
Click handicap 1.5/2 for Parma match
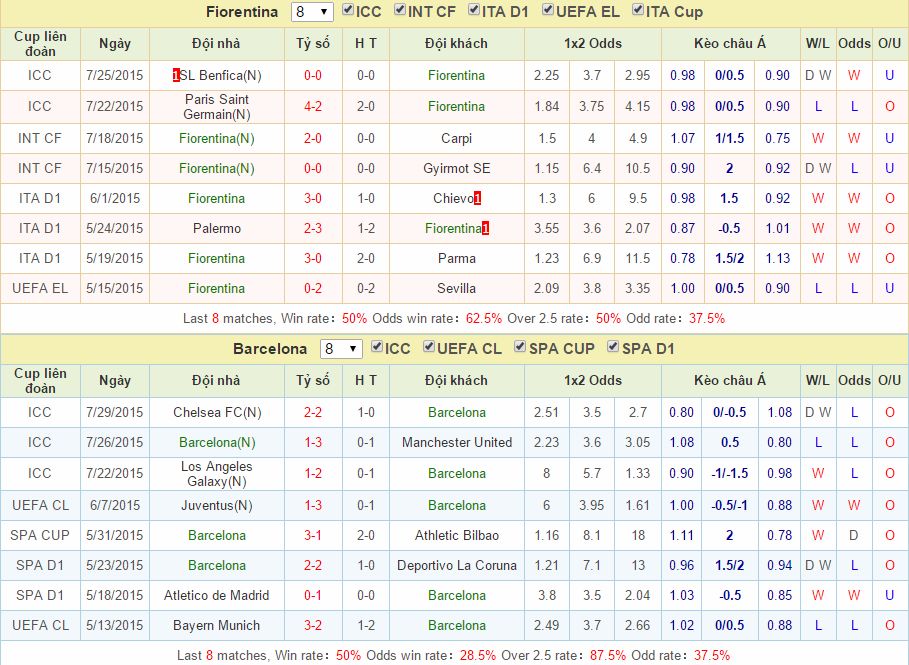[x=729, y=259]
